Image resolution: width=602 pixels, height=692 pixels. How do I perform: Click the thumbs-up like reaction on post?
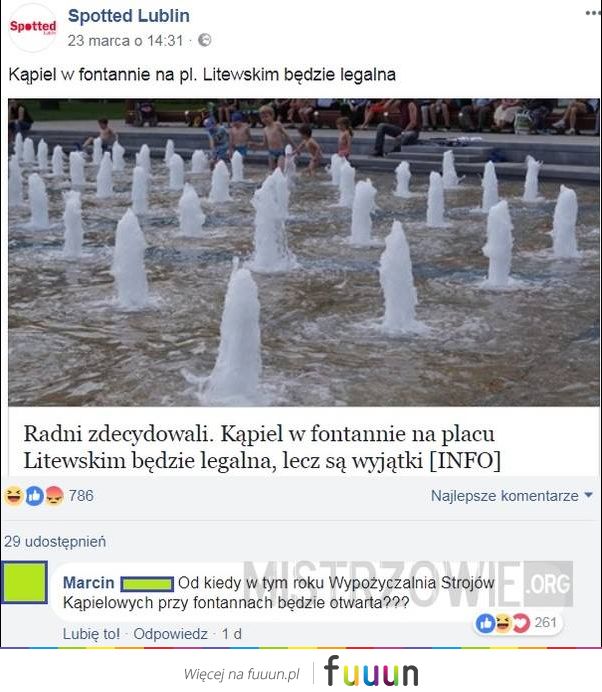(x=34, y=496)
